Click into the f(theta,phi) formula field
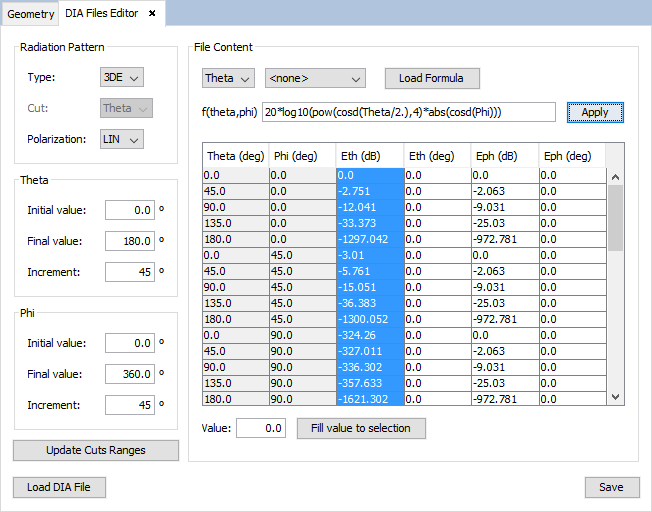The width and height of the screenshot is (652, 512). click(408, 112)
